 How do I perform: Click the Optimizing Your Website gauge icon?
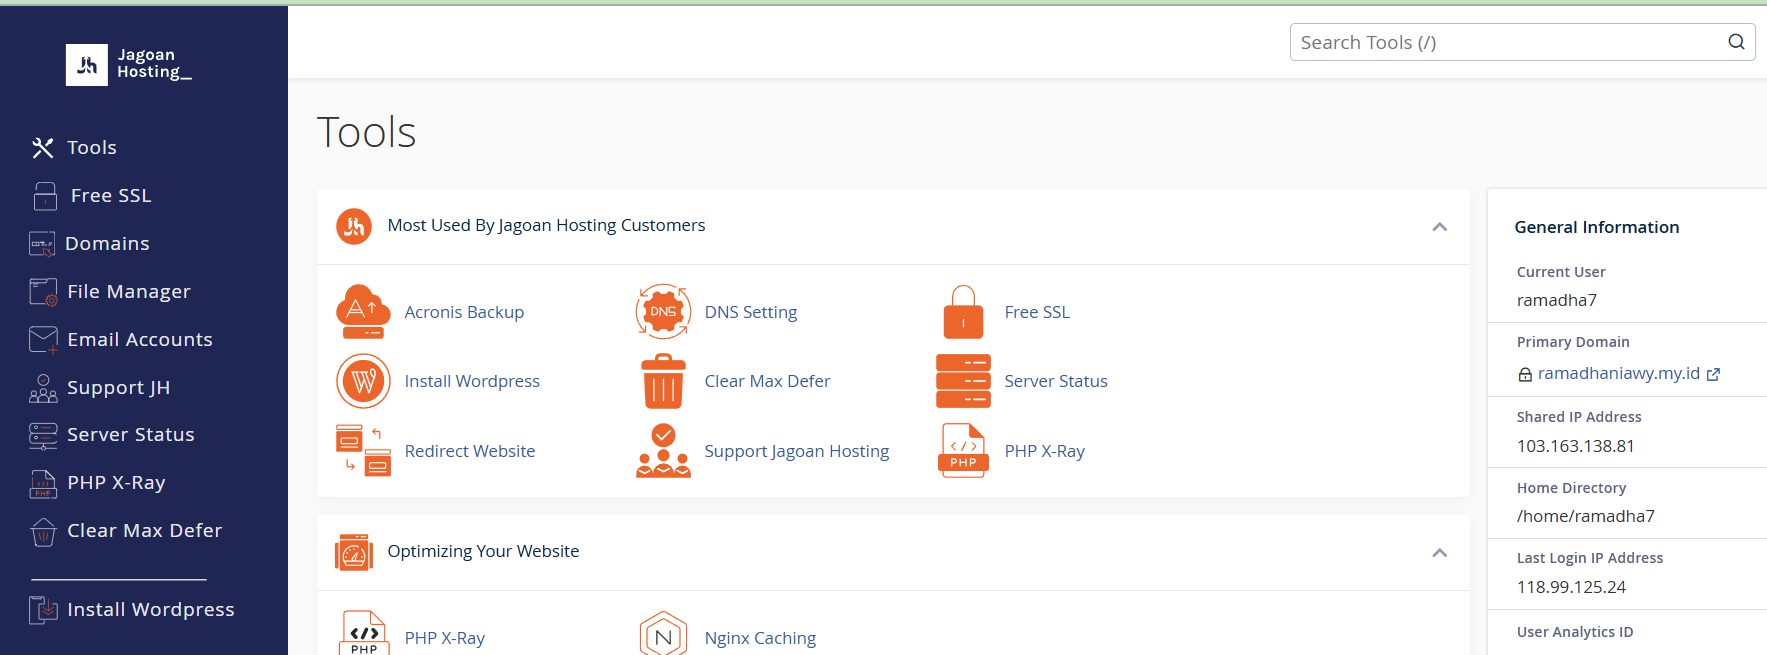pyautogui.click(x=354, y=552)
